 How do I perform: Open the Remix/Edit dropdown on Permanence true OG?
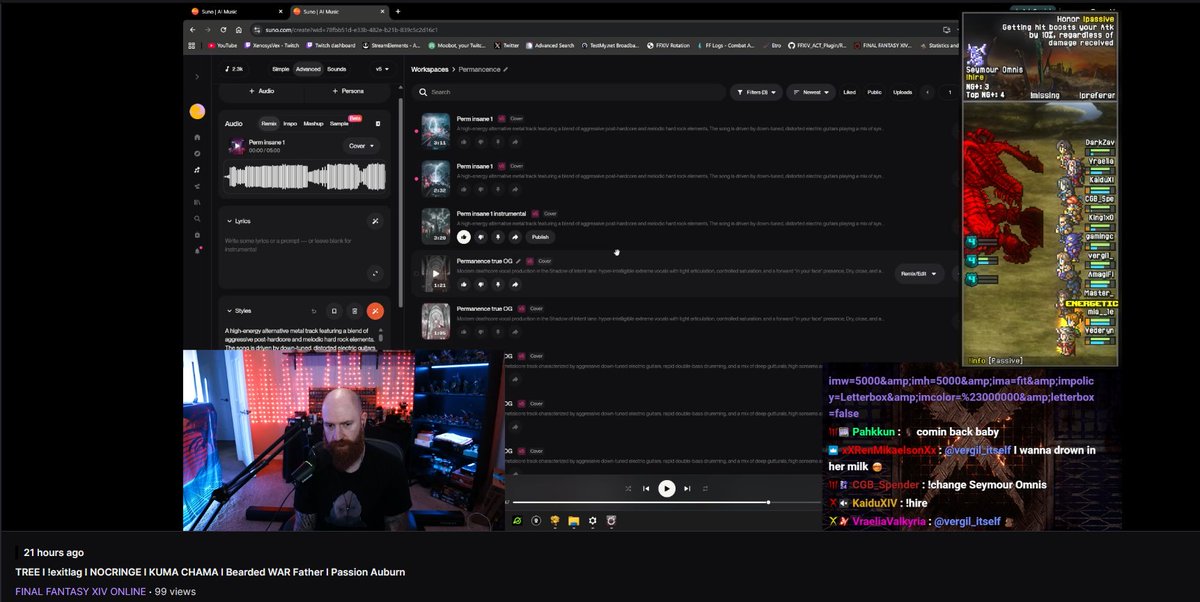pyautogui.click(x=919, y=273)
